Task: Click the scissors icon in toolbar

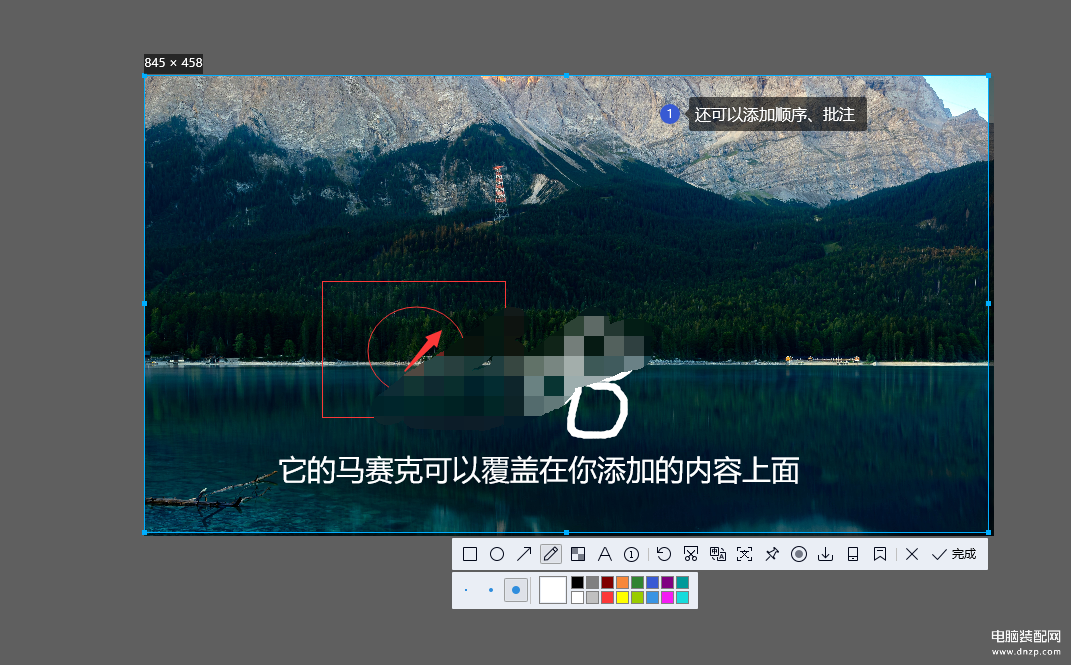Action: click(x=691, y=554)
